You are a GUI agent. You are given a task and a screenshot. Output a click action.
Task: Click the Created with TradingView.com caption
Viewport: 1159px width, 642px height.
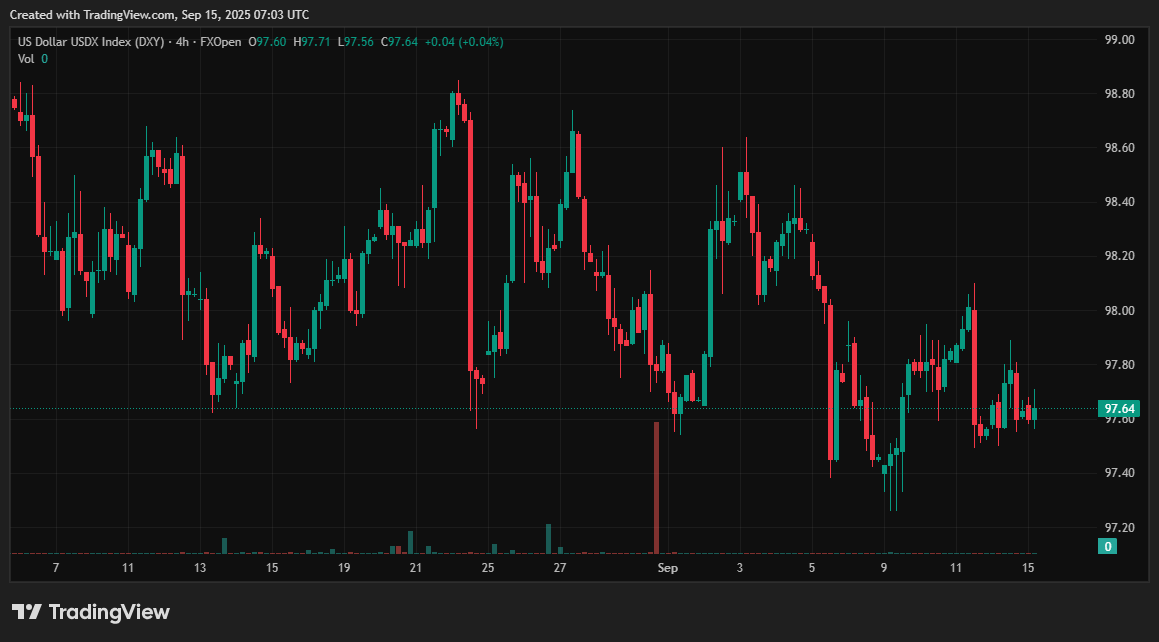point(159,15)
